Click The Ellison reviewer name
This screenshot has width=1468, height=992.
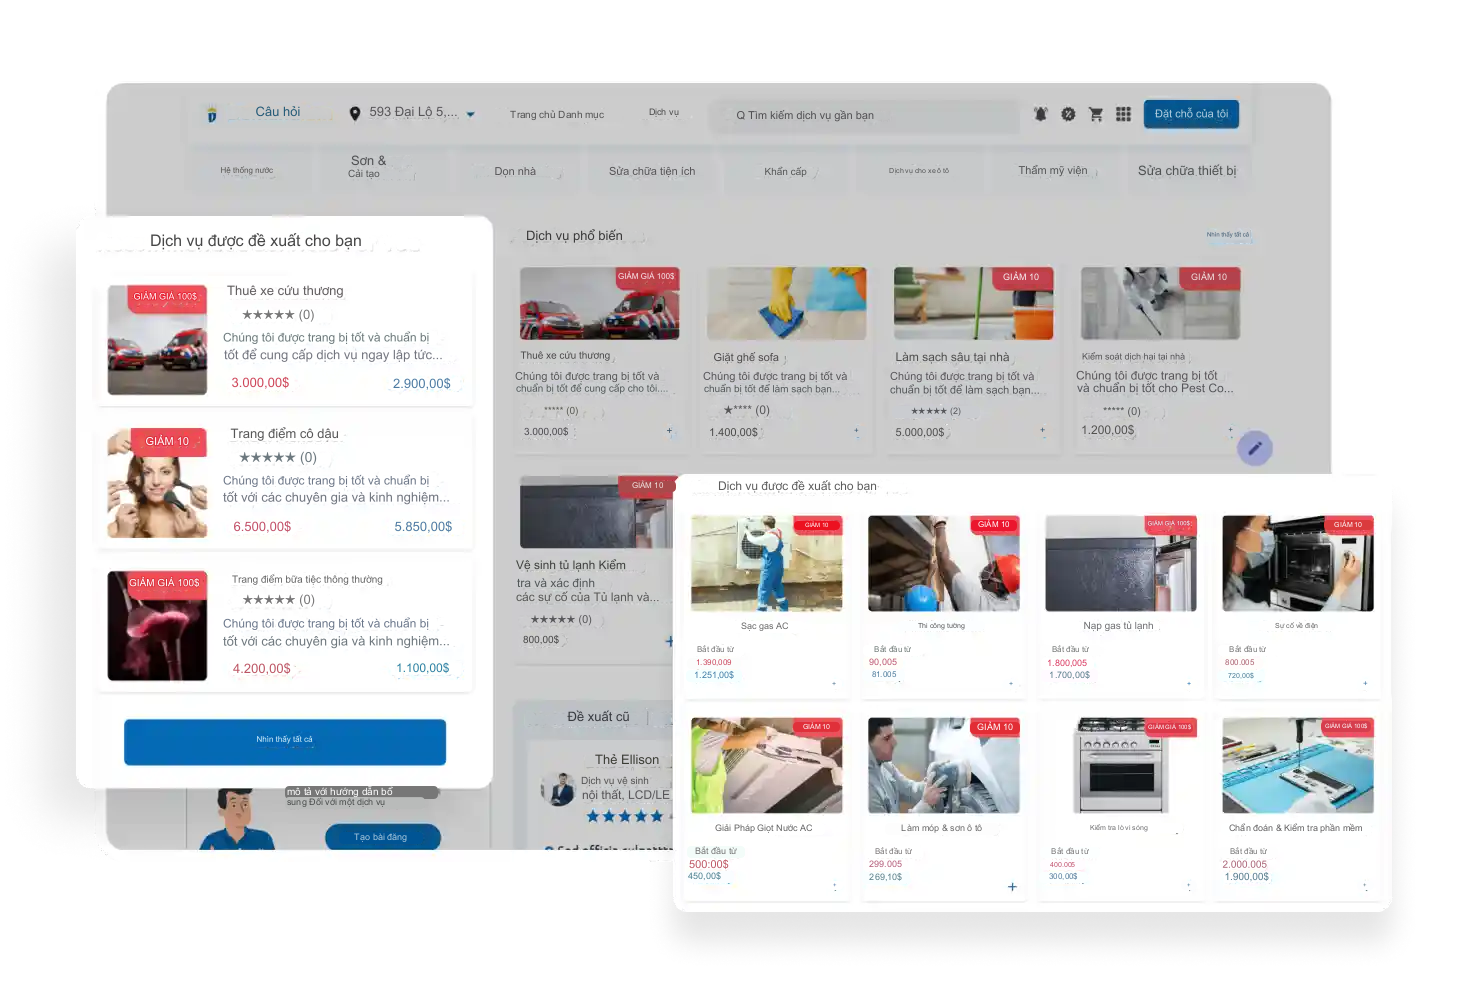pyautogui.click(x=627, y=760)
